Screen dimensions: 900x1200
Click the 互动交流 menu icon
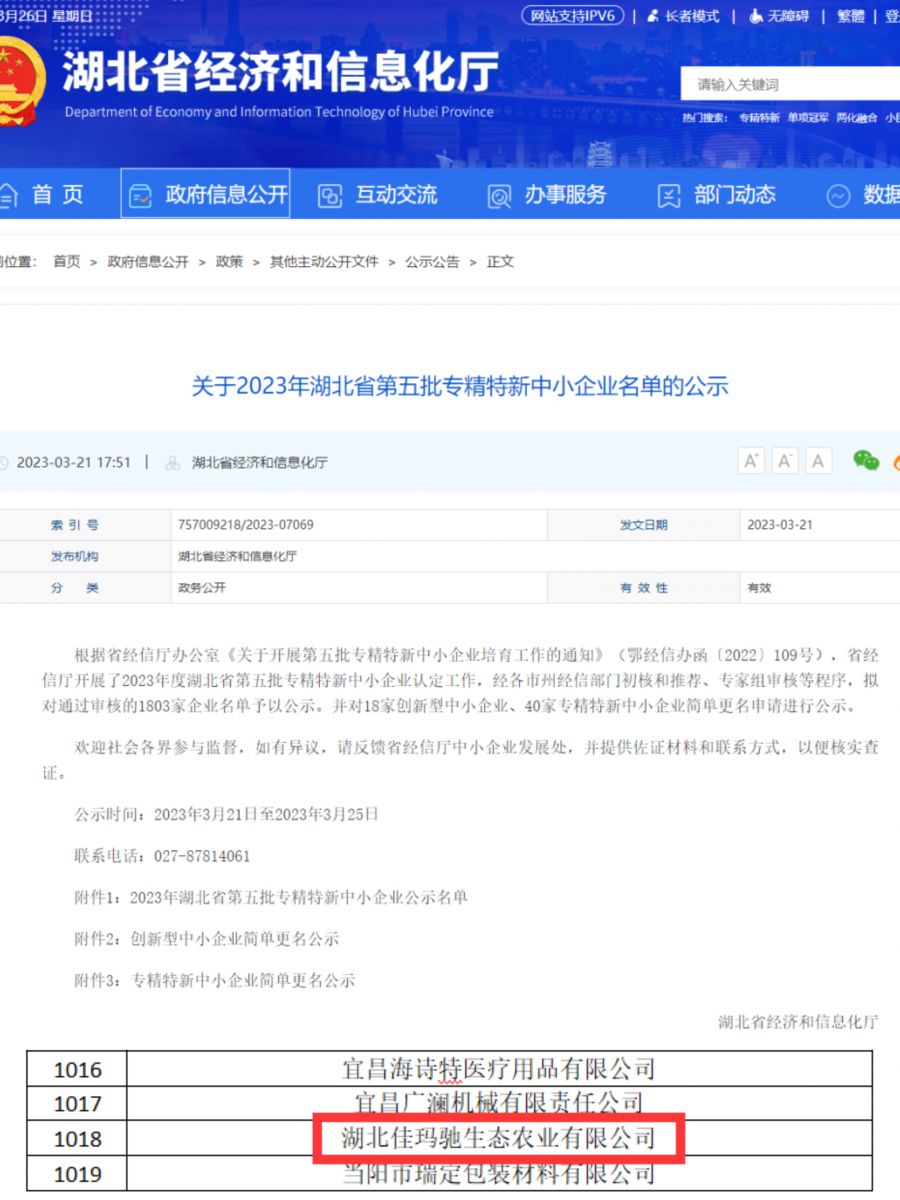tap(330, 196)
